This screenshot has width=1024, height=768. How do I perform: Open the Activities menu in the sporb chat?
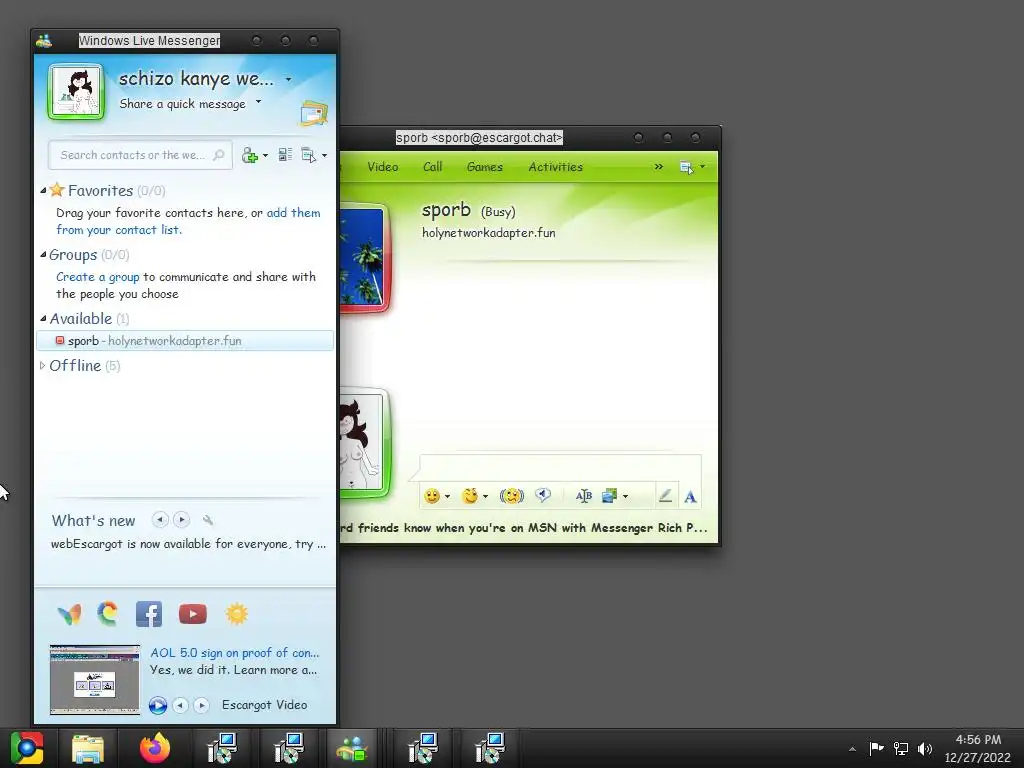555,167
